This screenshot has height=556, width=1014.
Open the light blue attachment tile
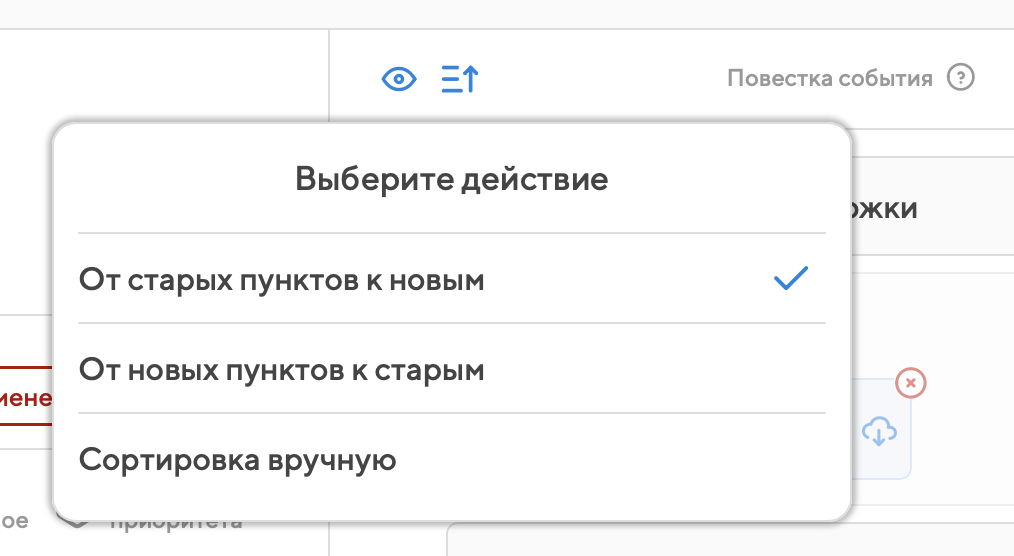pos(880,432)
